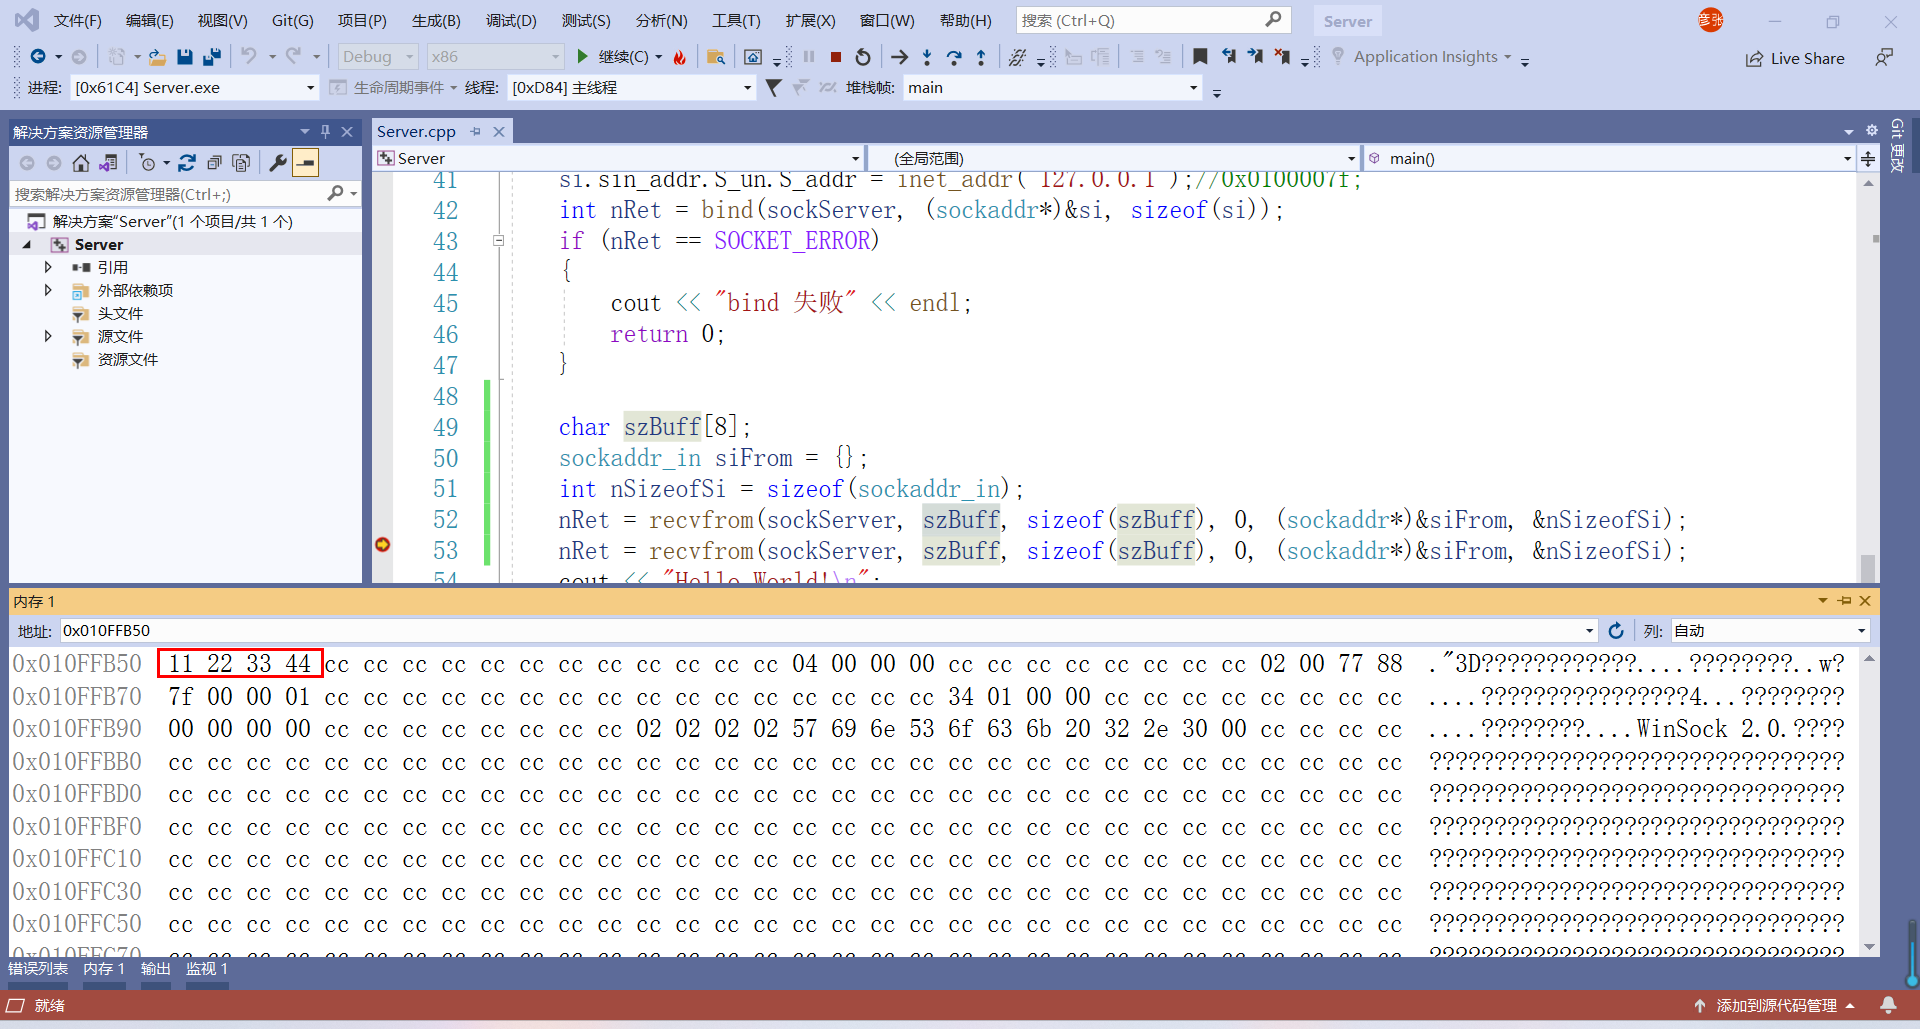This screenshot has width=1920, height=1029.
Task: Switch to Server.cpp editor tab
Action: 416,131
